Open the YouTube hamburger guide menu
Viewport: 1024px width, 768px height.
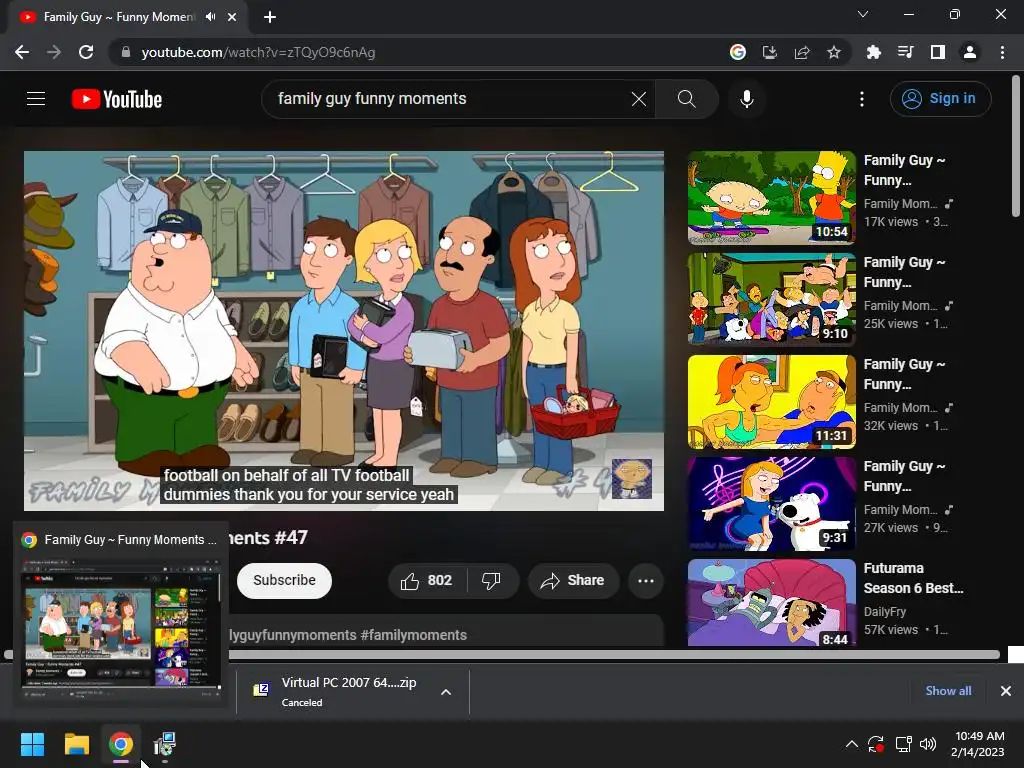[x=36, y=99]
